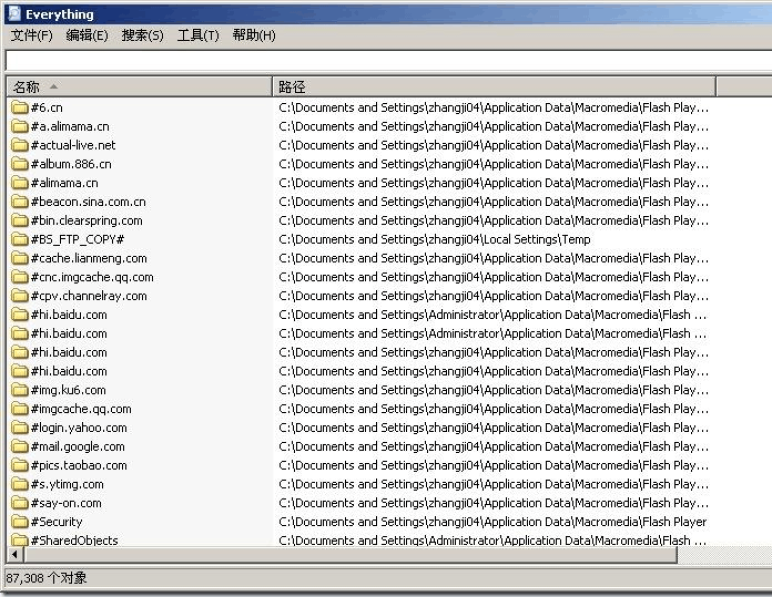Click the Local Settings\Temp path cell
Viewport: 772px width, 597px height.
[434, 239]
